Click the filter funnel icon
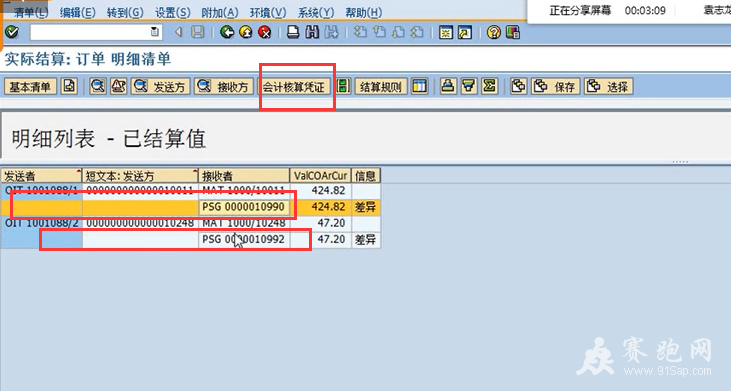This screenshot has width=731, height=391. [x=469, y=87]
